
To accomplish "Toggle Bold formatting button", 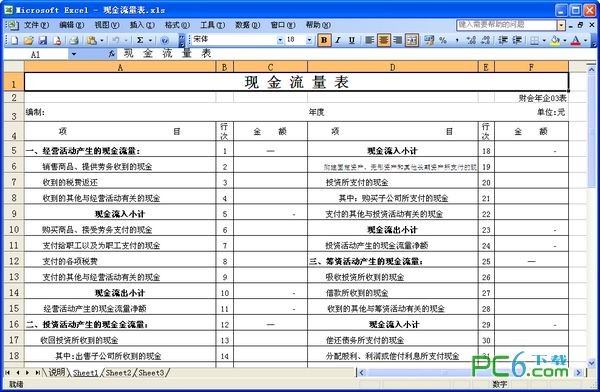I will click(324, 40).
